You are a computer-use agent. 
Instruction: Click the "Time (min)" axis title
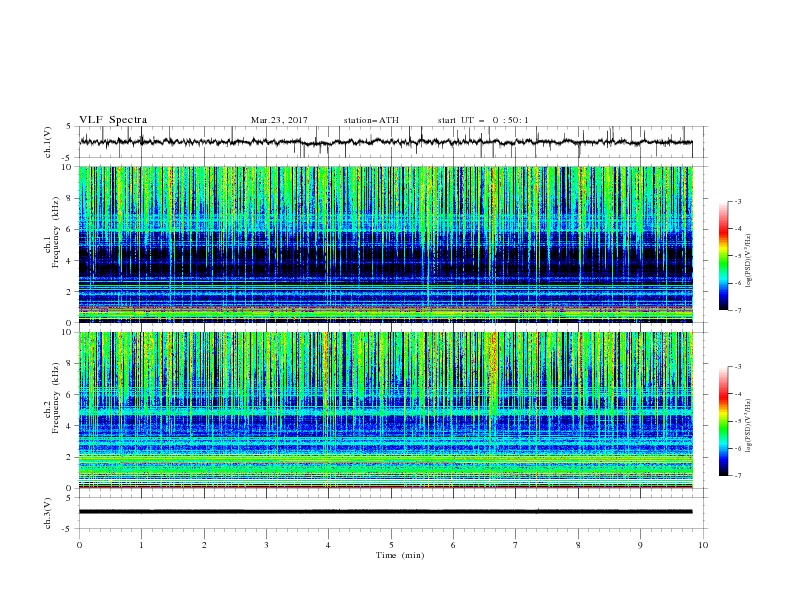pyautogui.click(x=400, y=555)
